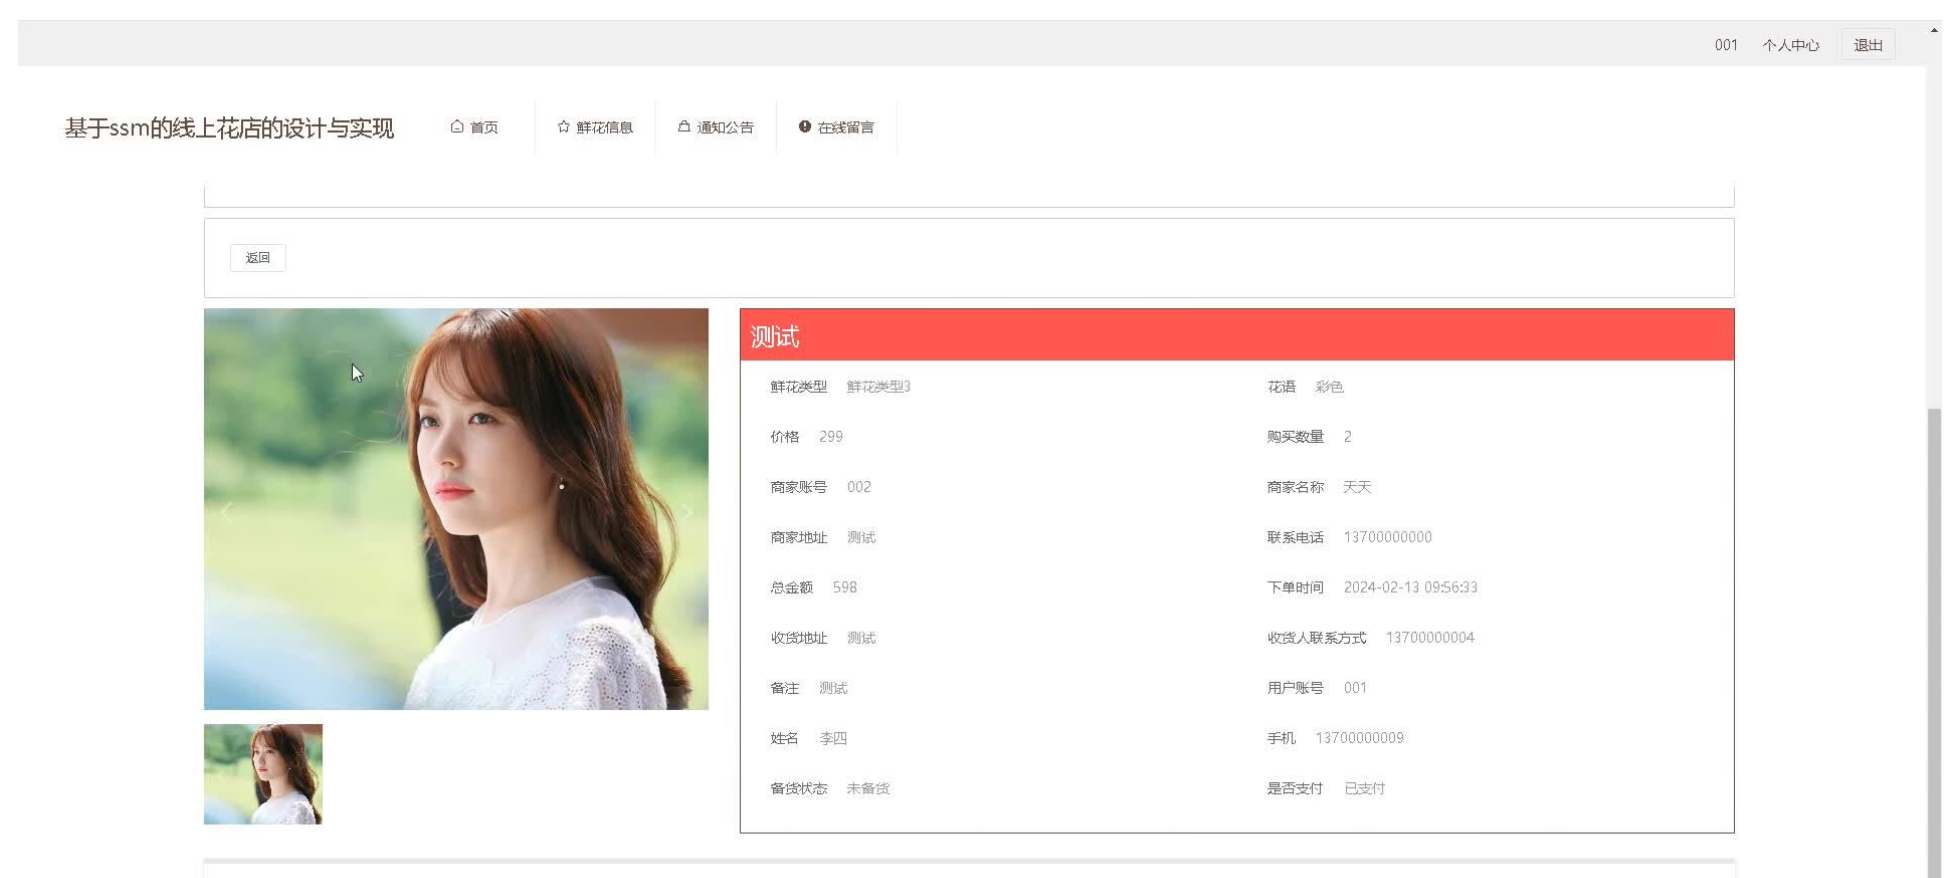
Task: Click the 花语 value 彩色
Action: [1329, 387]
